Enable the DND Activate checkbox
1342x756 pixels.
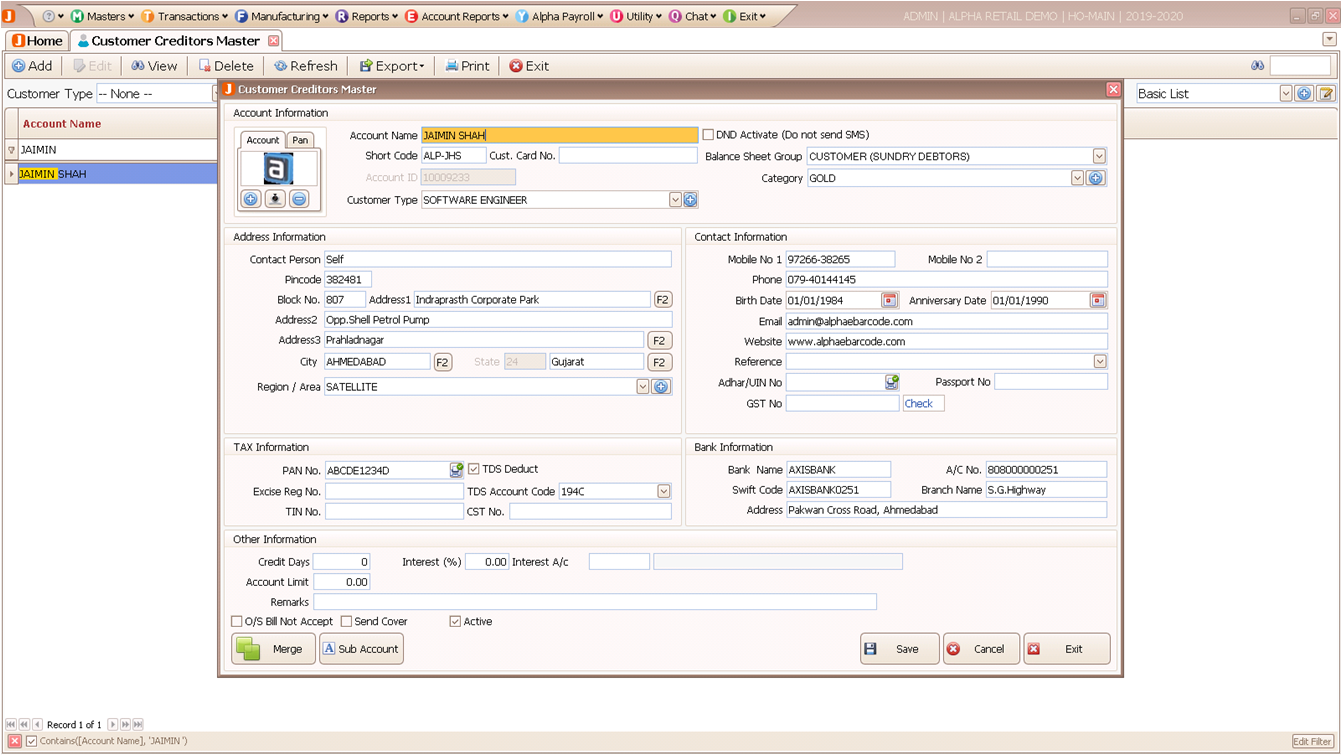[x=708, y=135]
